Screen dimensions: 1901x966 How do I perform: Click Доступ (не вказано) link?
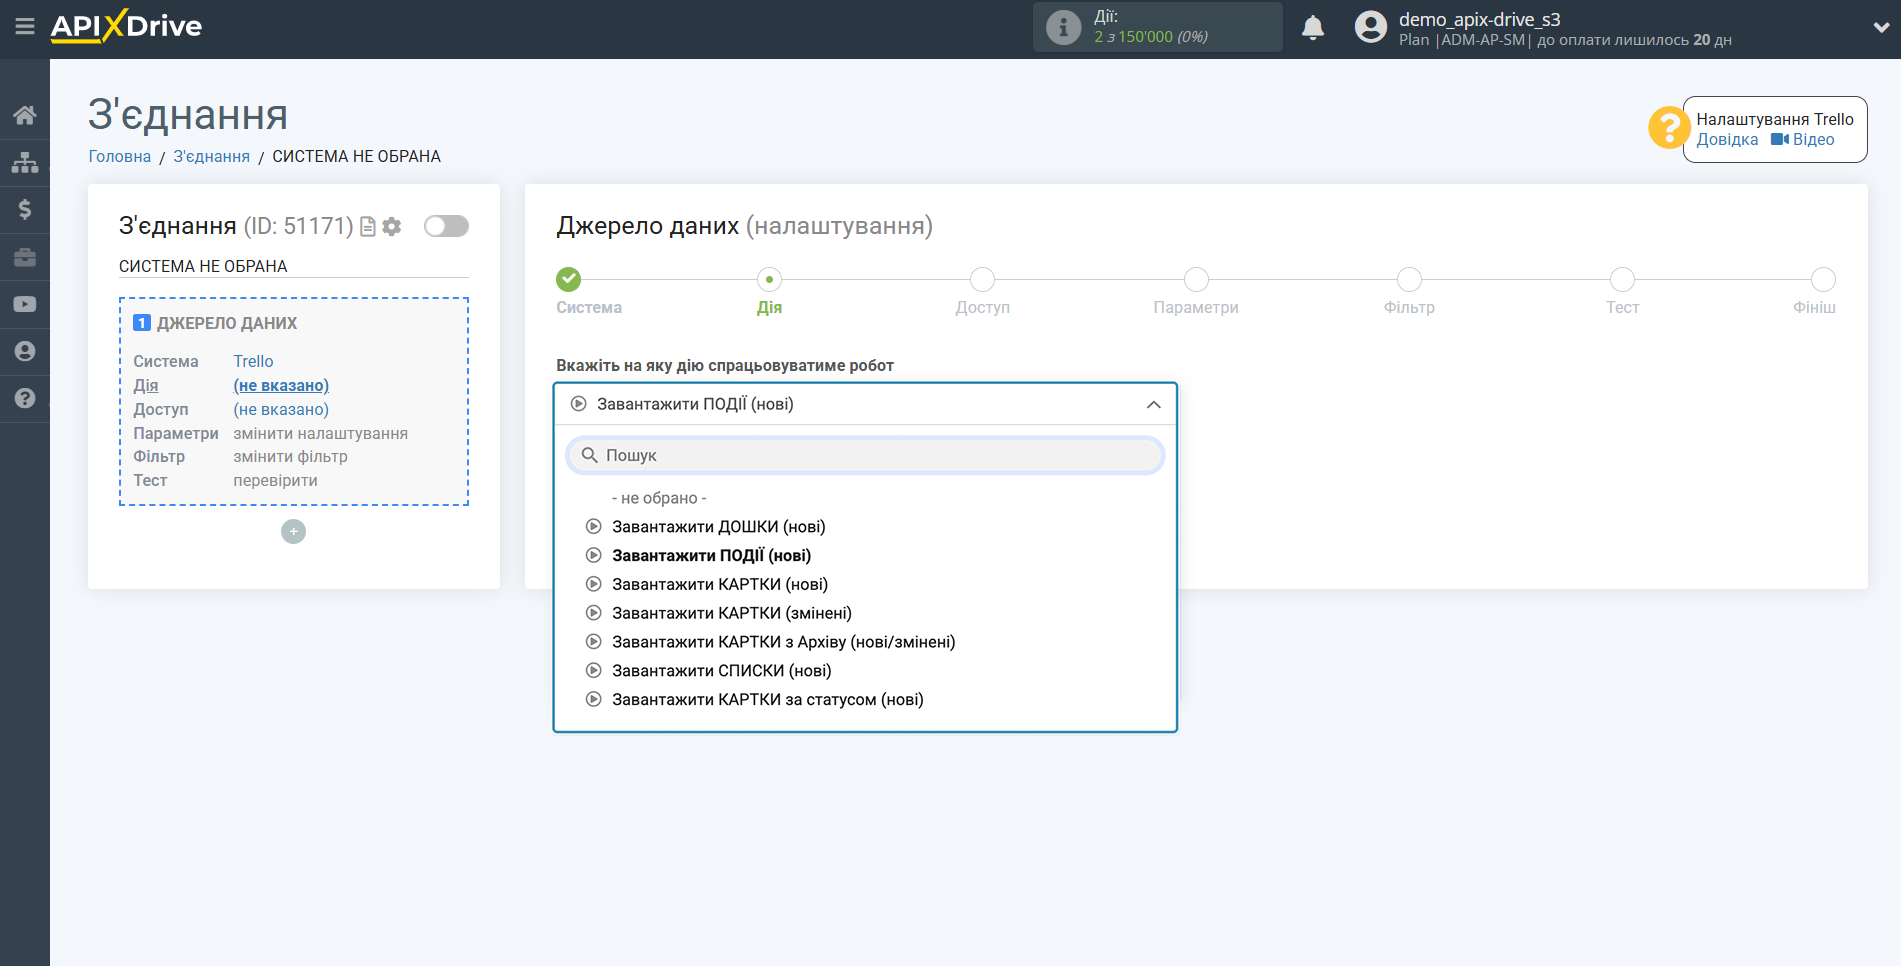(x=281, y=409)
